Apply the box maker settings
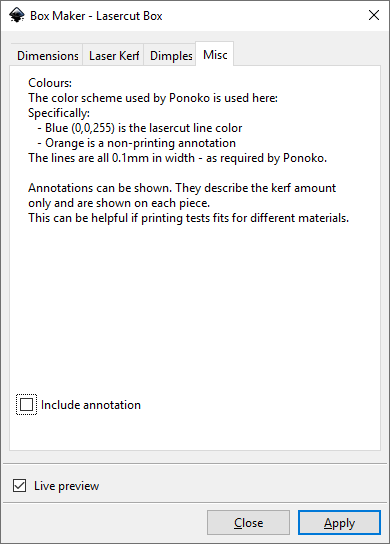The height and width of the screenshot is (544, 390). pyautogui.click(x=339, y=522)
